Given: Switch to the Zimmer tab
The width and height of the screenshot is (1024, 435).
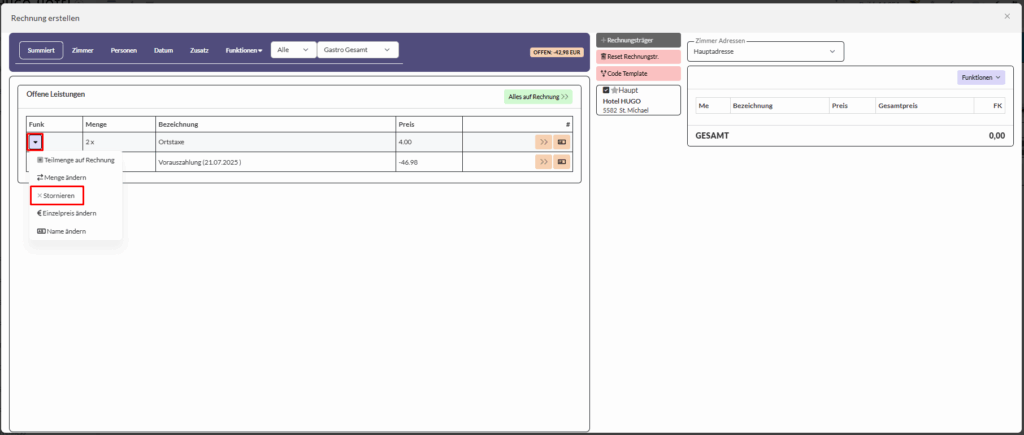Looking at the screenshot, I should pyautogui.click(x=82, y=50).
